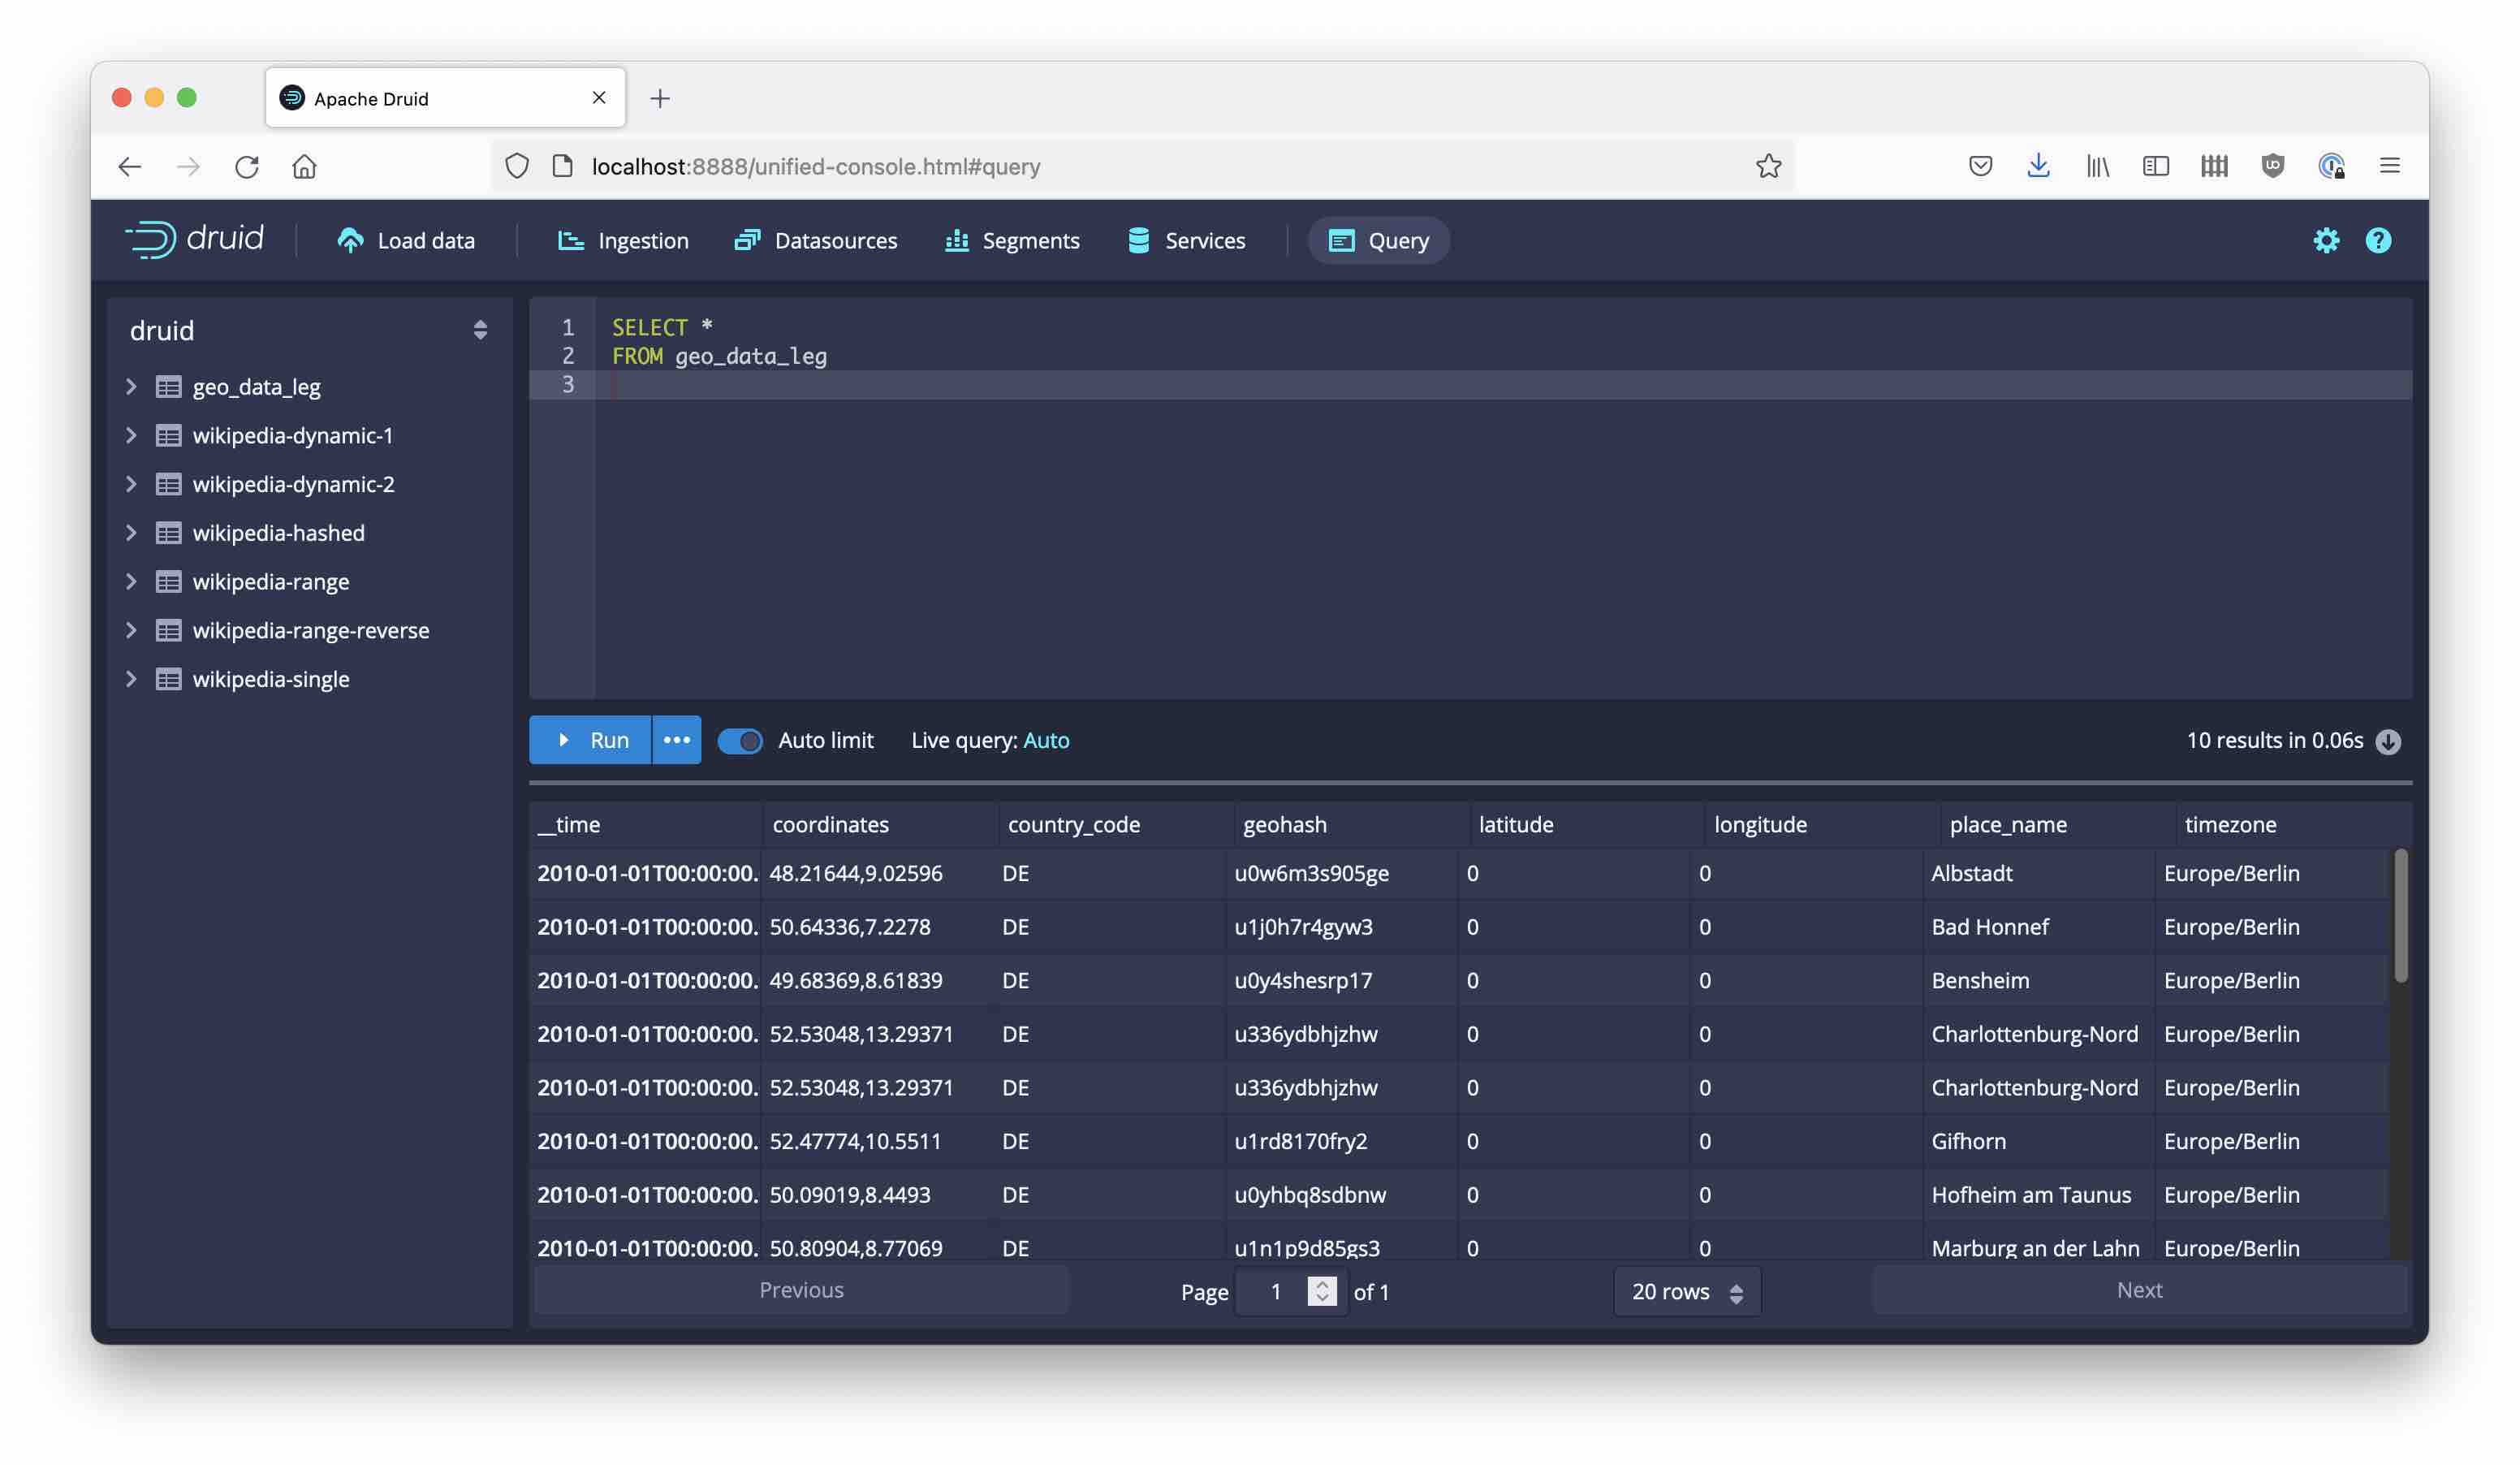Open the Load data section
The width and height of the screenshot is (2520, 1465).
[x=406, y=240]
